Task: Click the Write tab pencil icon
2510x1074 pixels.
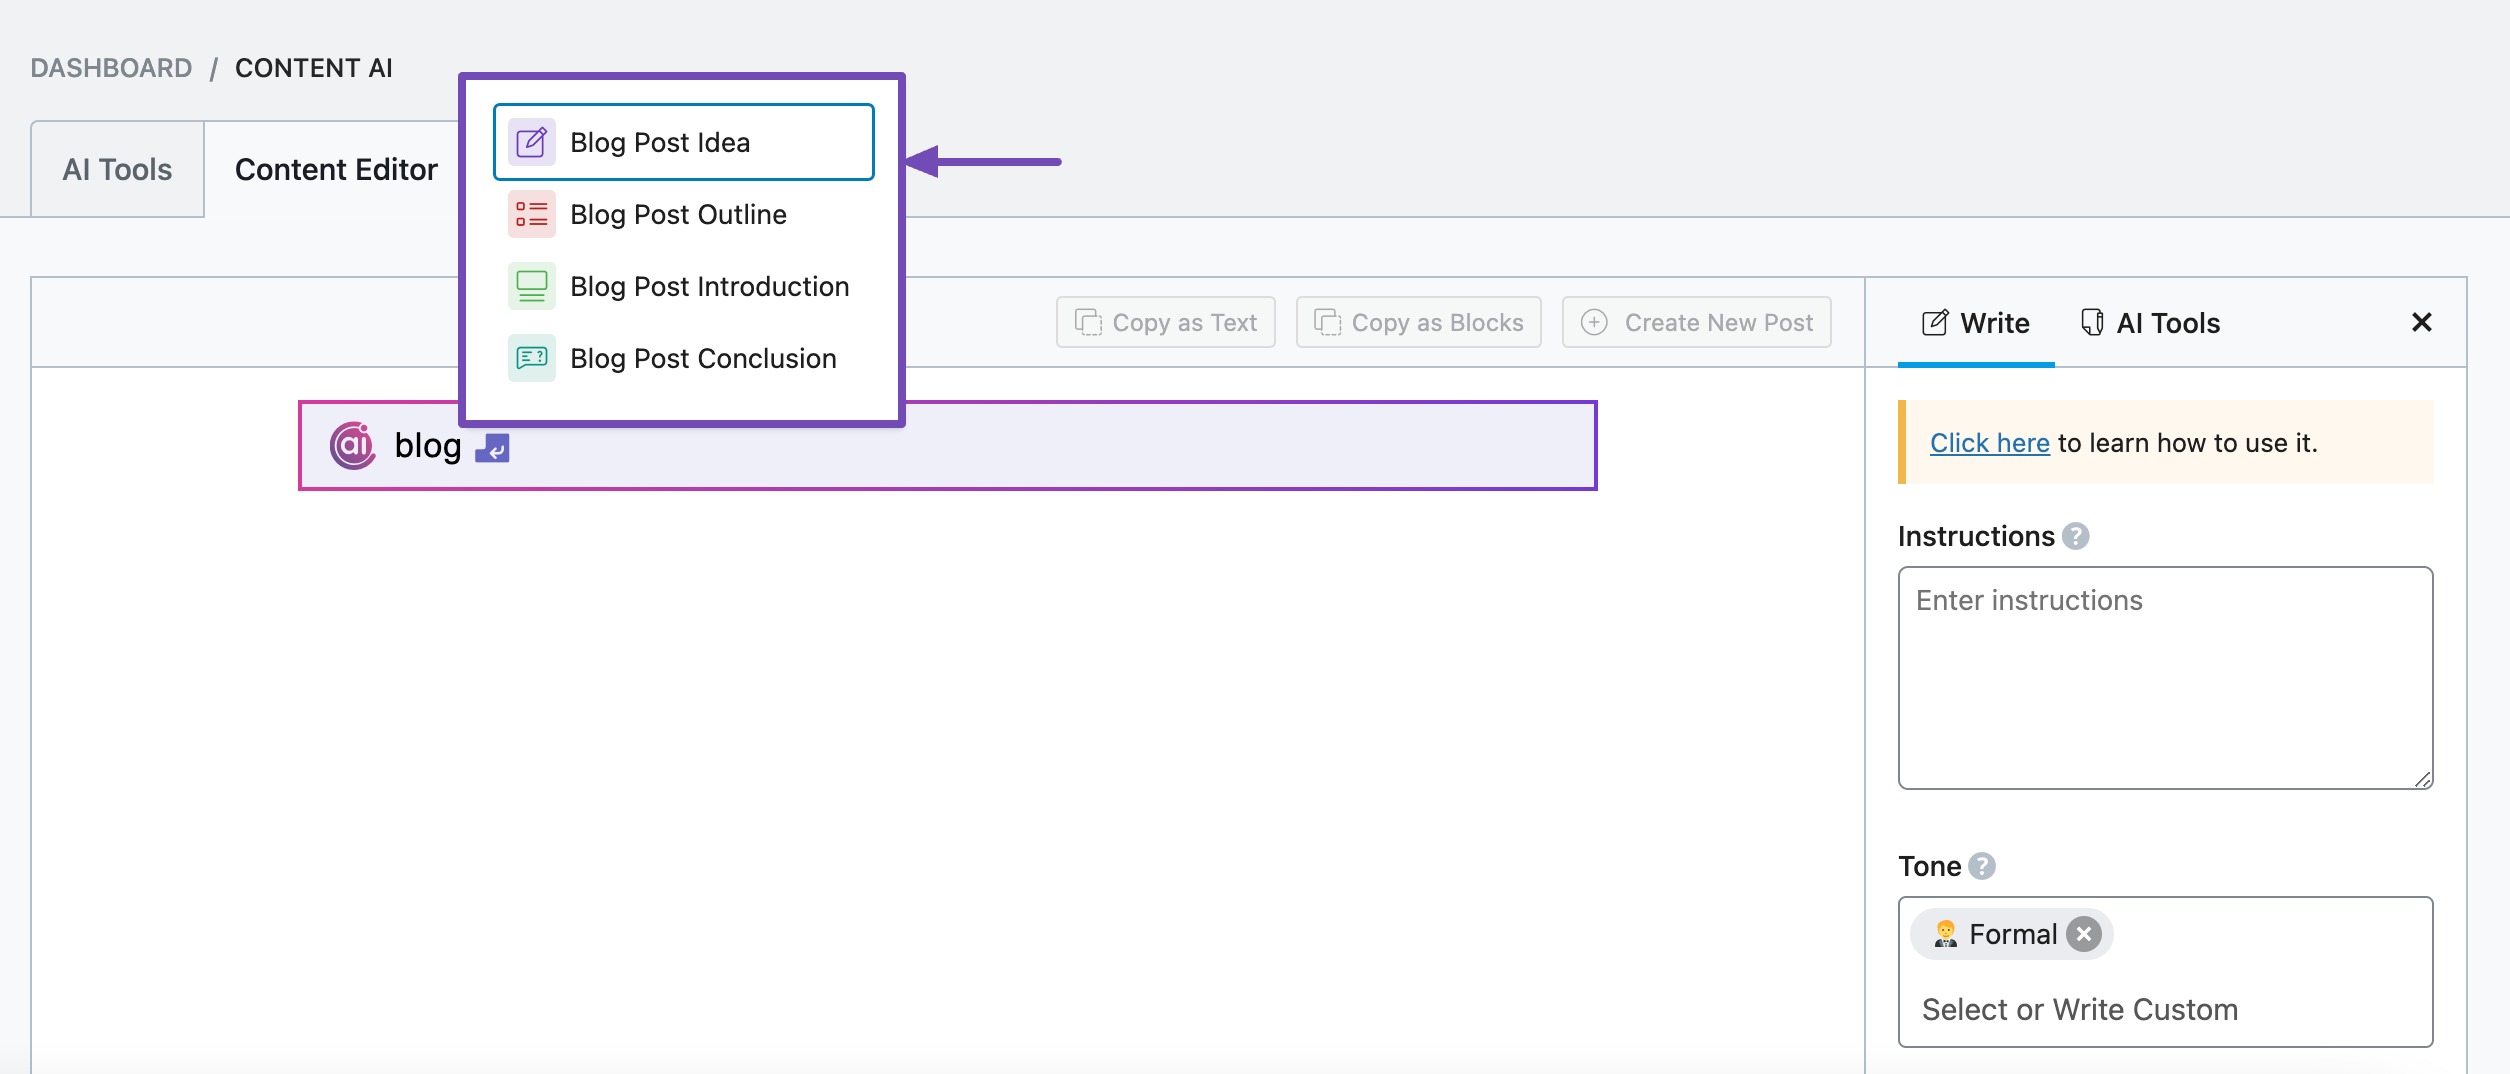Action: click(x=1935, y=322)
